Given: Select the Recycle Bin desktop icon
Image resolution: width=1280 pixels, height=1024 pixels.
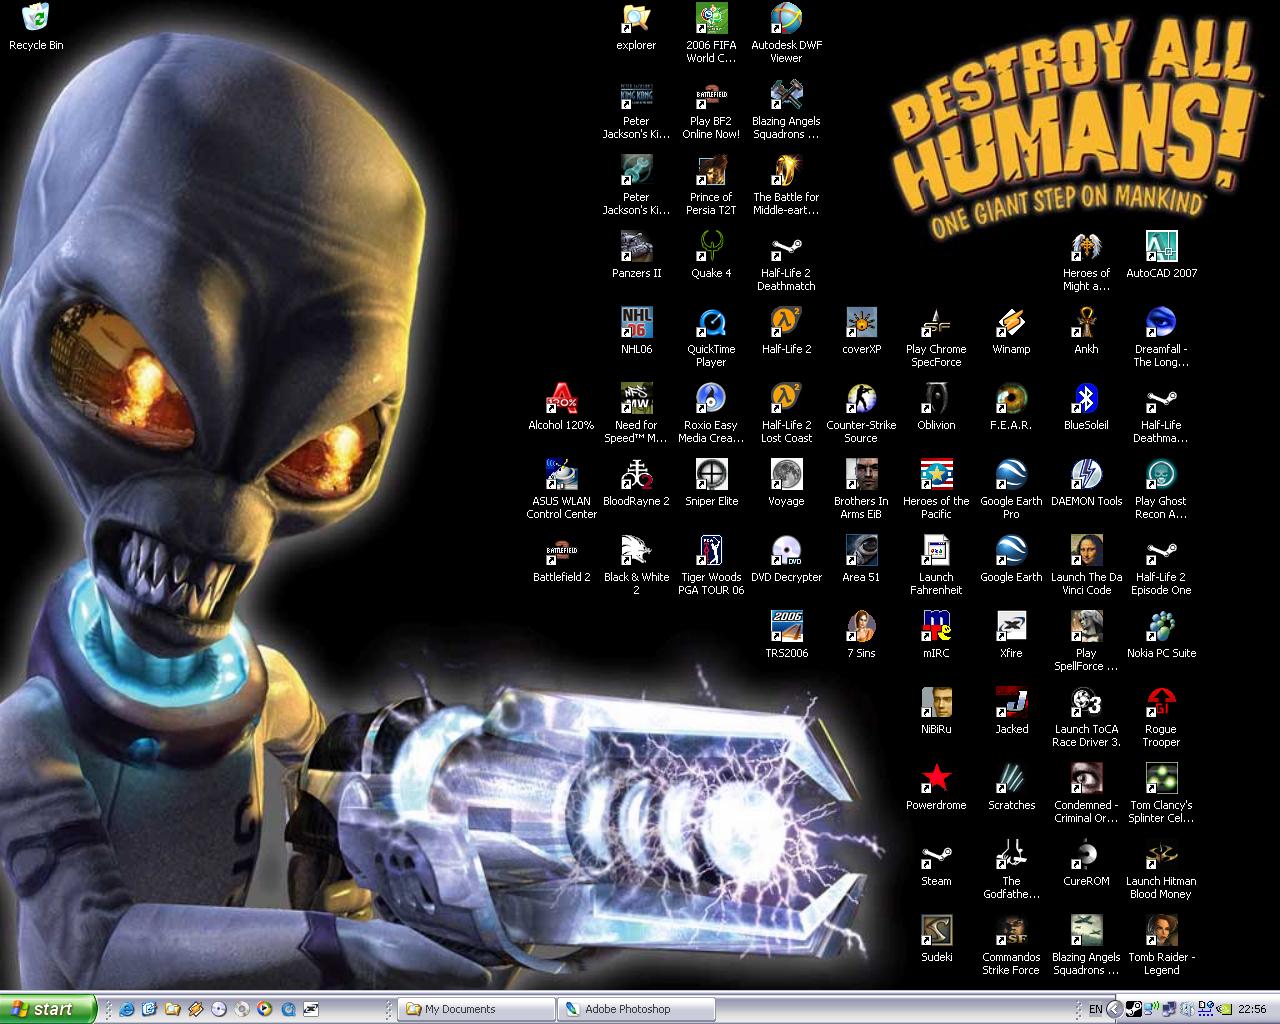Looking at the screenshot, I should tap(36, 19).
